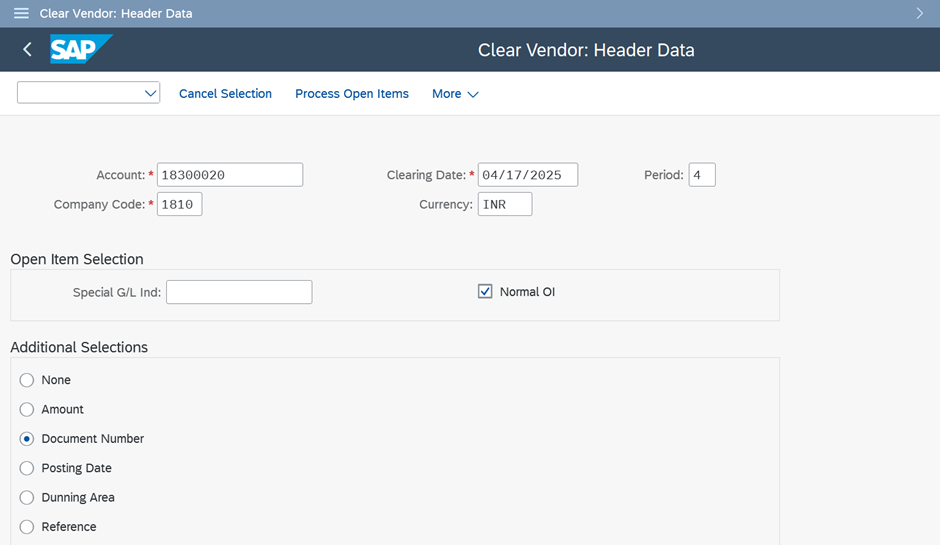
Task: Select the Amount radio option
Action: click(26, 409)
